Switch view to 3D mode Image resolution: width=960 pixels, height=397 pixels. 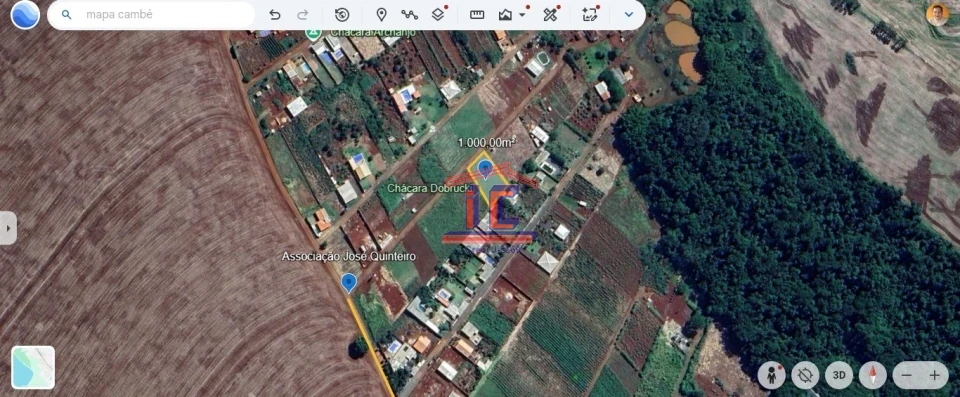(839, 375)
